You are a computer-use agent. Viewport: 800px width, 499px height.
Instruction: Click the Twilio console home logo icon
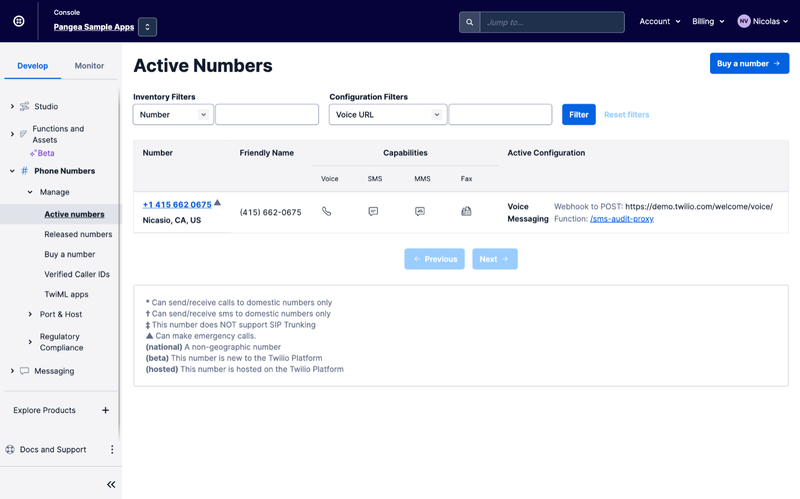(x=18, y=21)
